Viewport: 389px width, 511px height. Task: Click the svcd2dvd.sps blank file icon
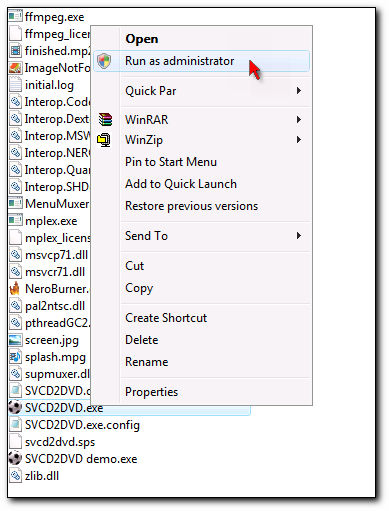click(15, 442)
